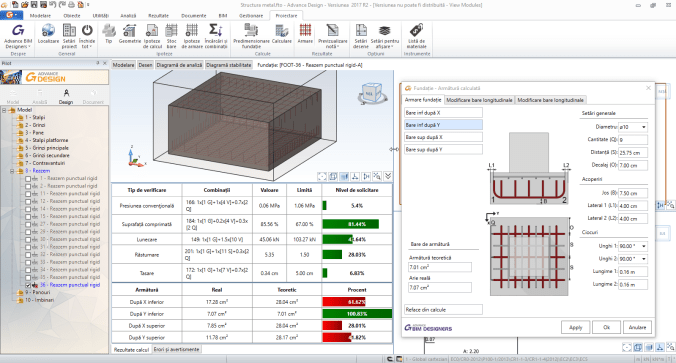
Task: Run the Calculare tool
Action: [282, 34]
